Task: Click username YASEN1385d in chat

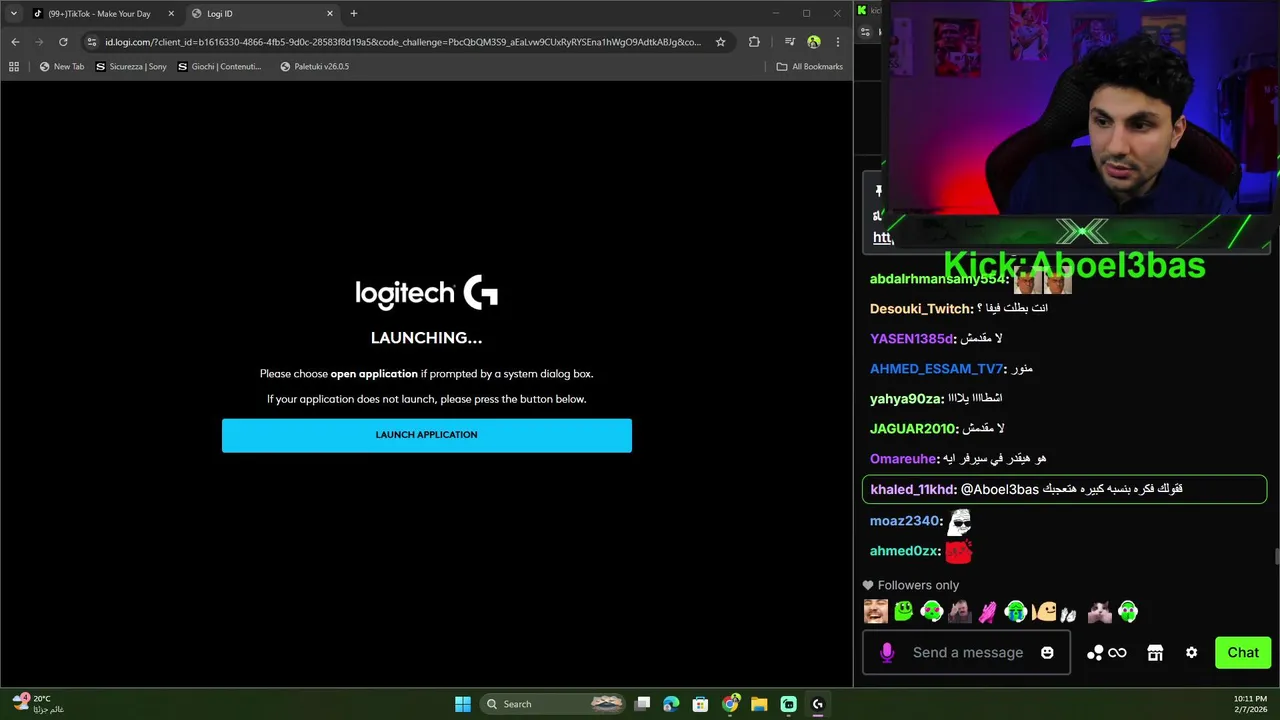Action: coord(912,339)
